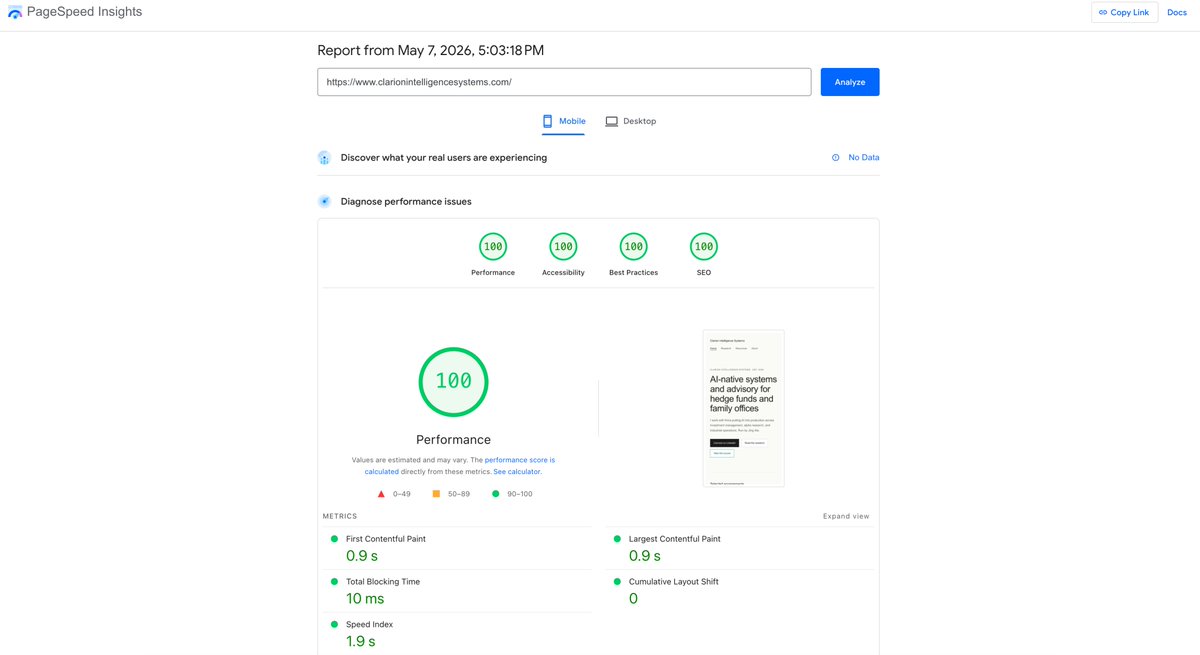Click Diagnose performance issues heading

tap(406, 201)
